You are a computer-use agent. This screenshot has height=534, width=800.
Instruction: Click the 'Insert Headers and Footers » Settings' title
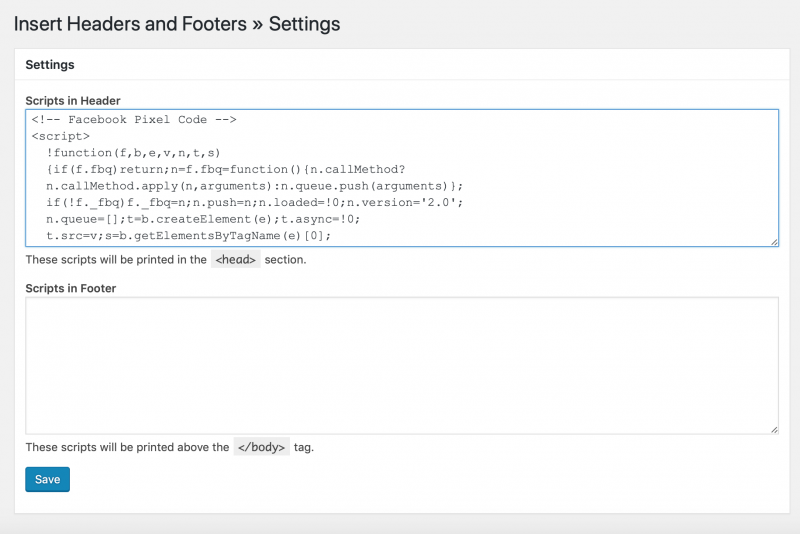tap(177, 24)
